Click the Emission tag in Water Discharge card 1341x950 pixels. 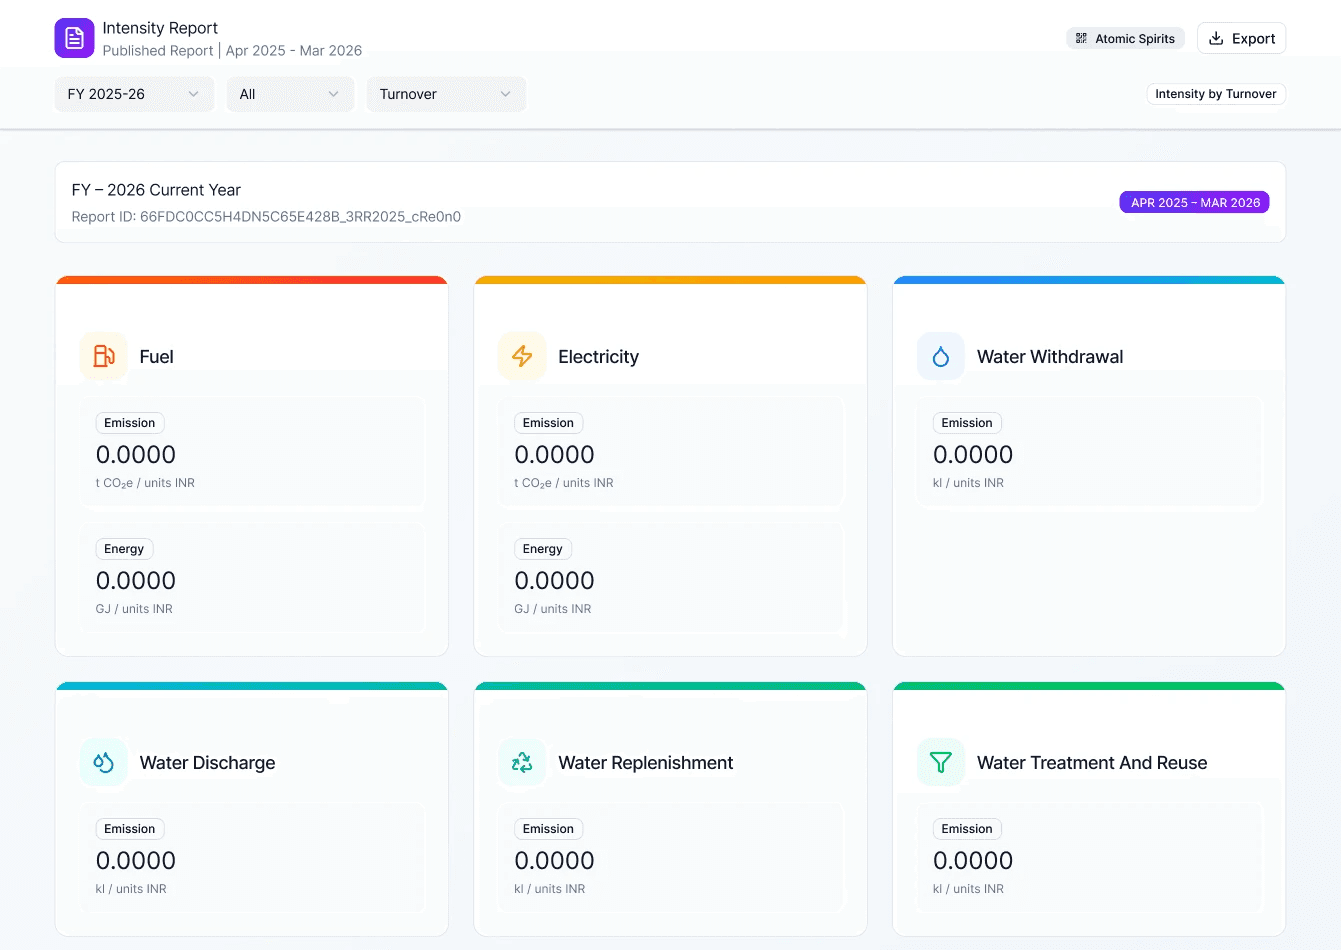[130, 829]
